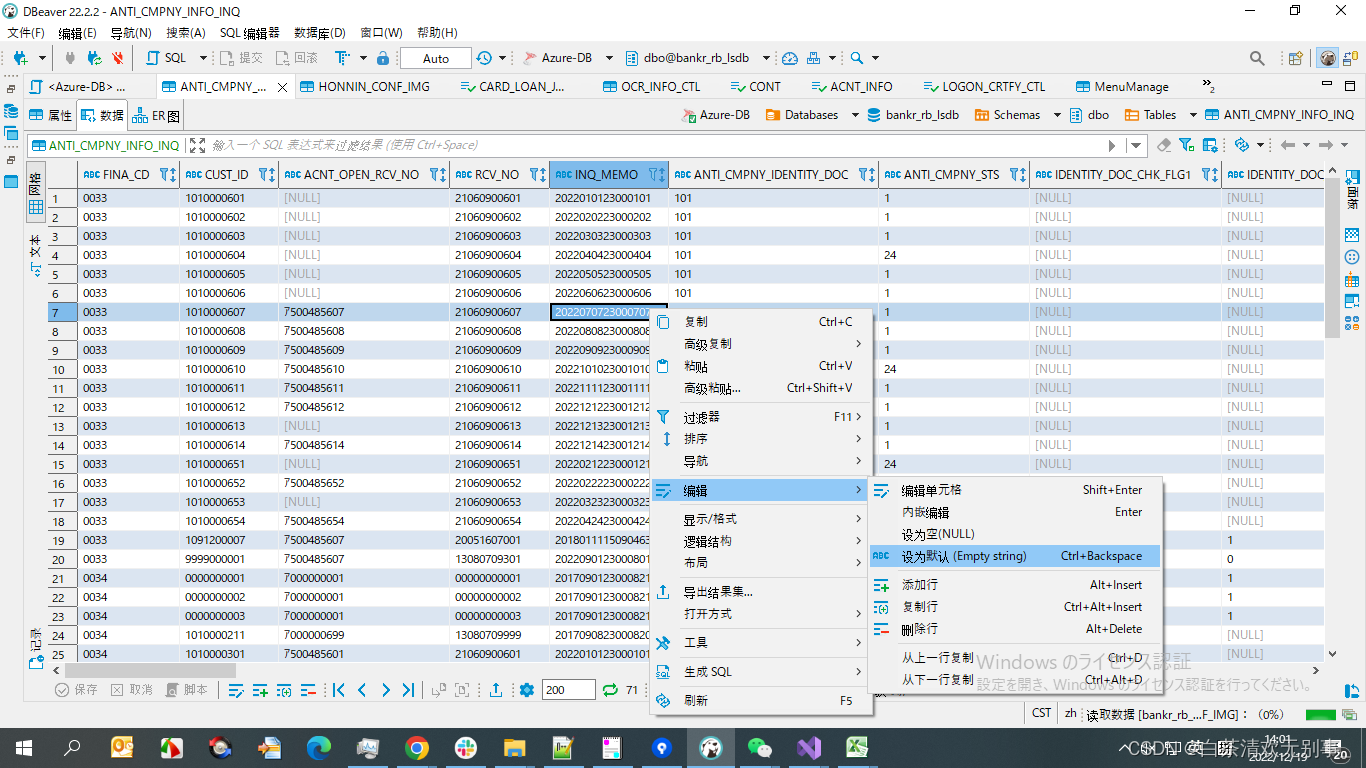This screenshot has height=768, width=1366.
Task: Click the green progress bar in status bar
Action: click(1320, 714)
